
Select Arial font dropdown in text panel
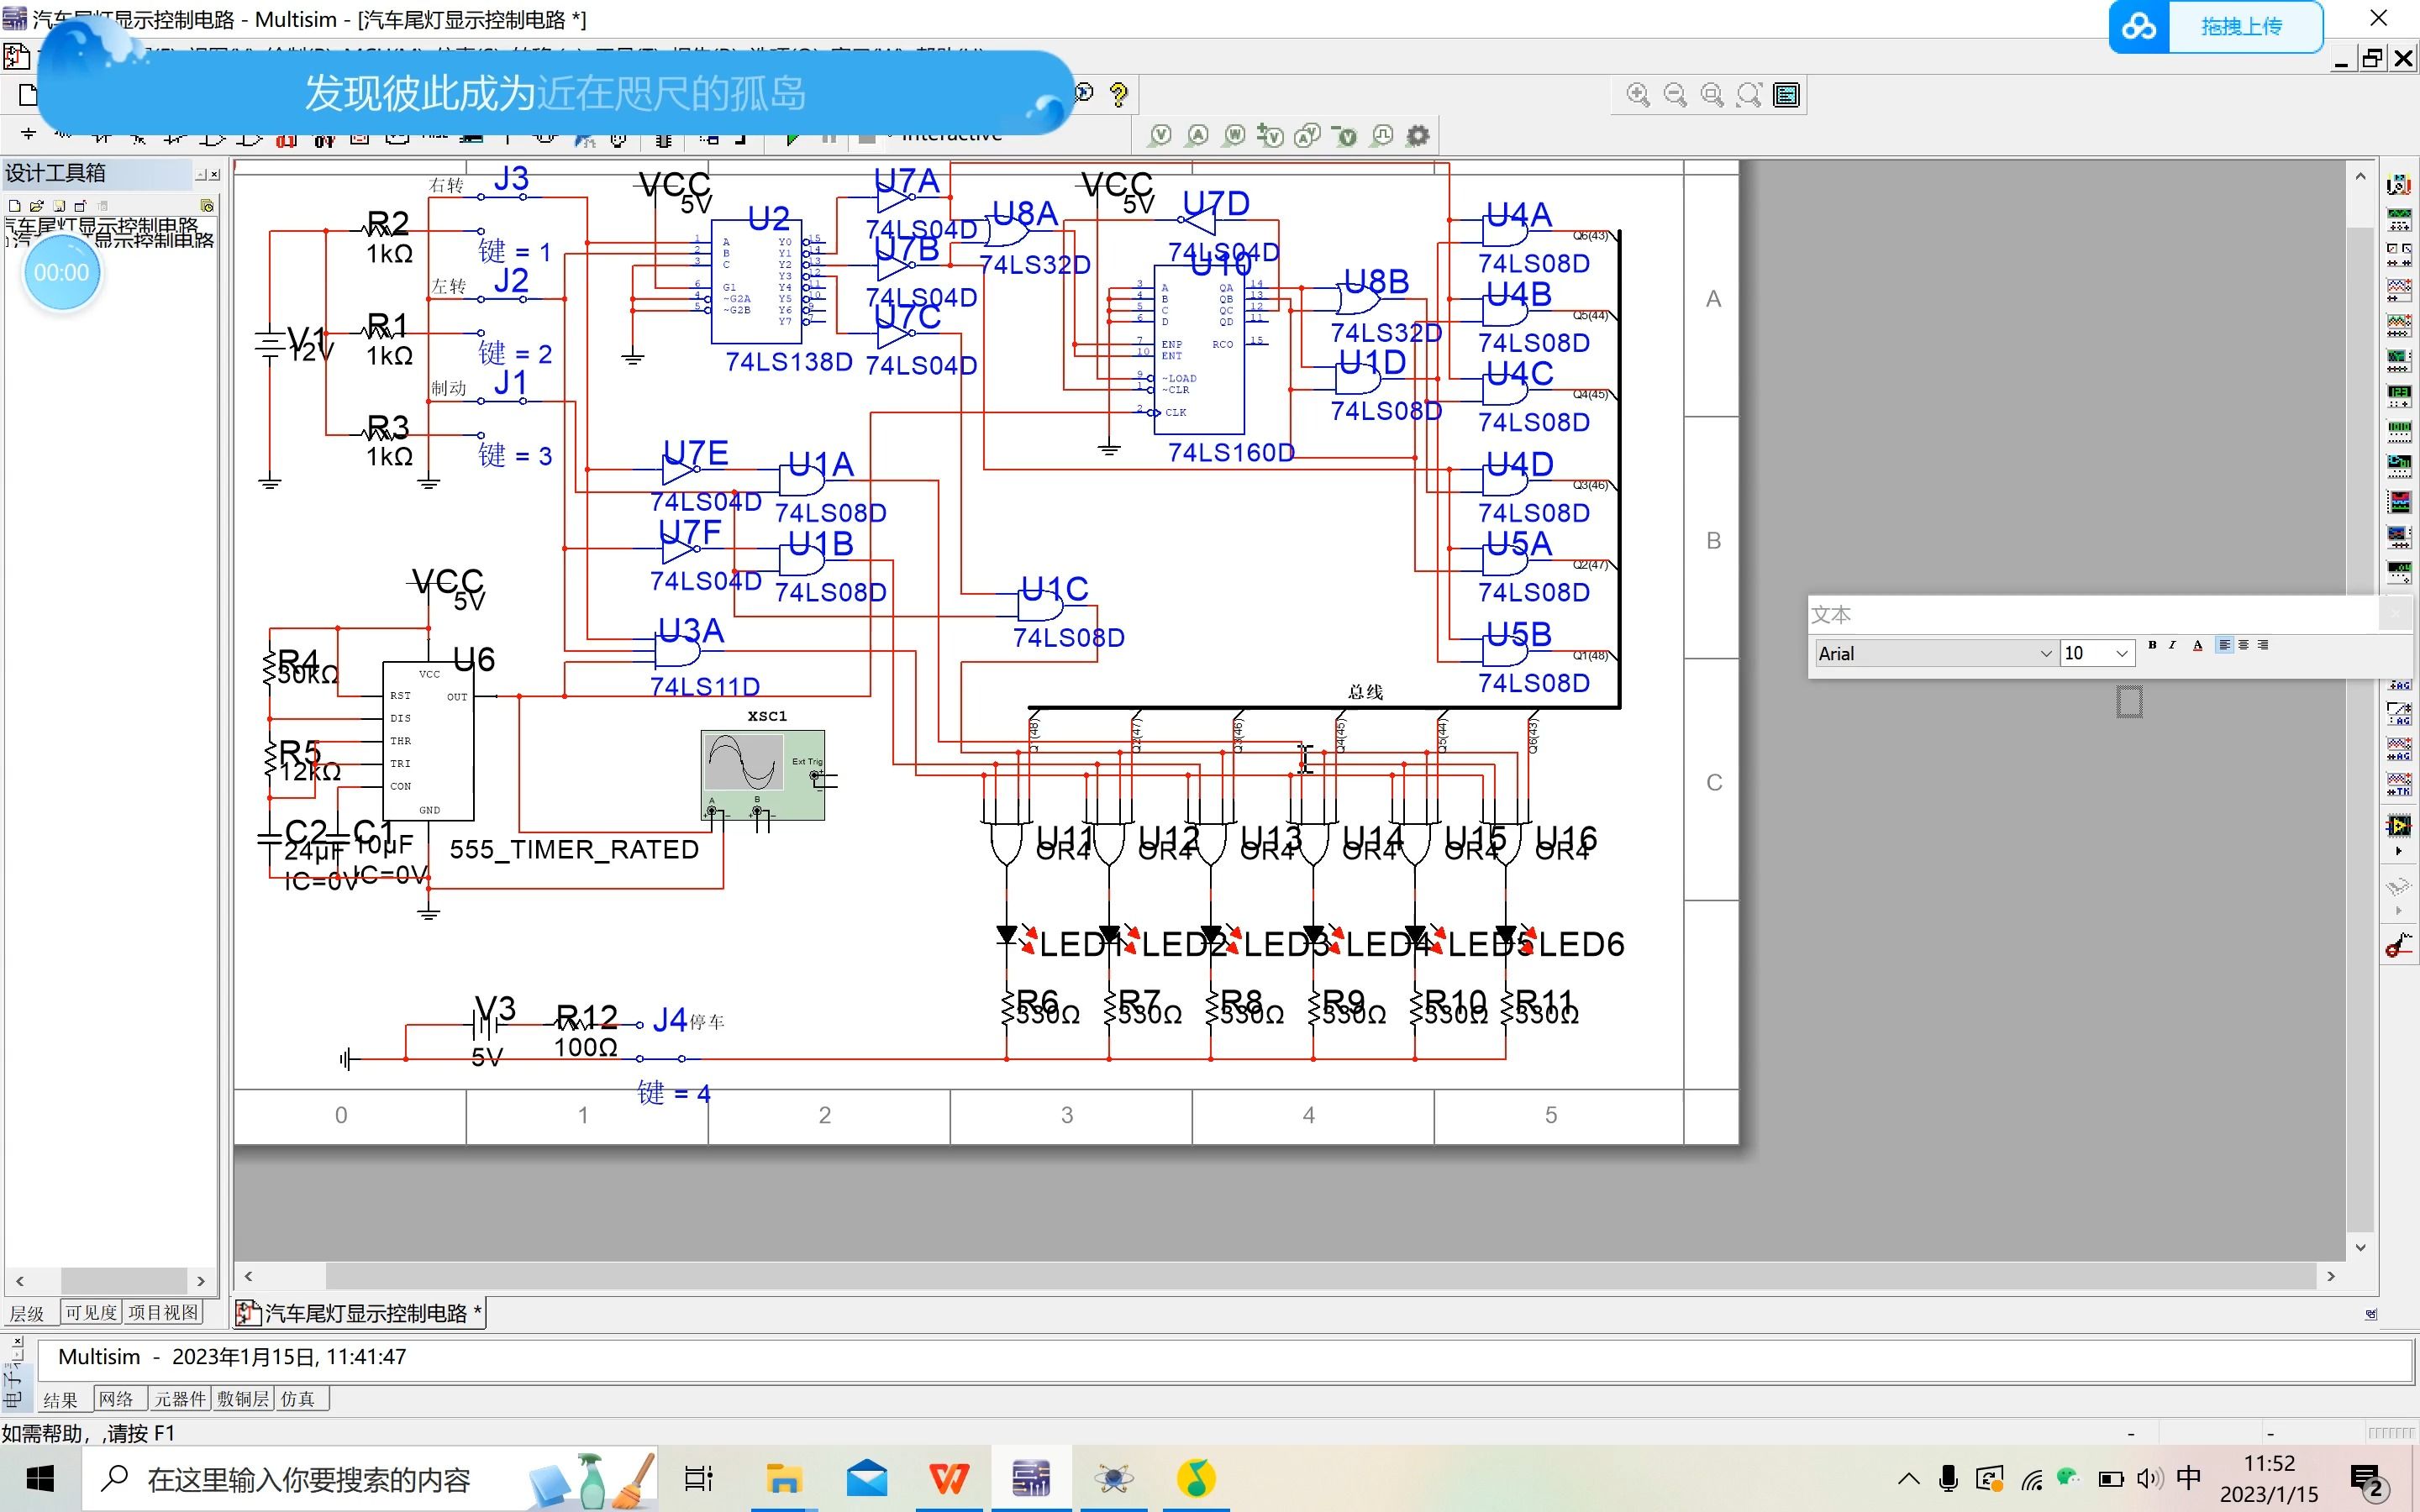coord(1928,654)
